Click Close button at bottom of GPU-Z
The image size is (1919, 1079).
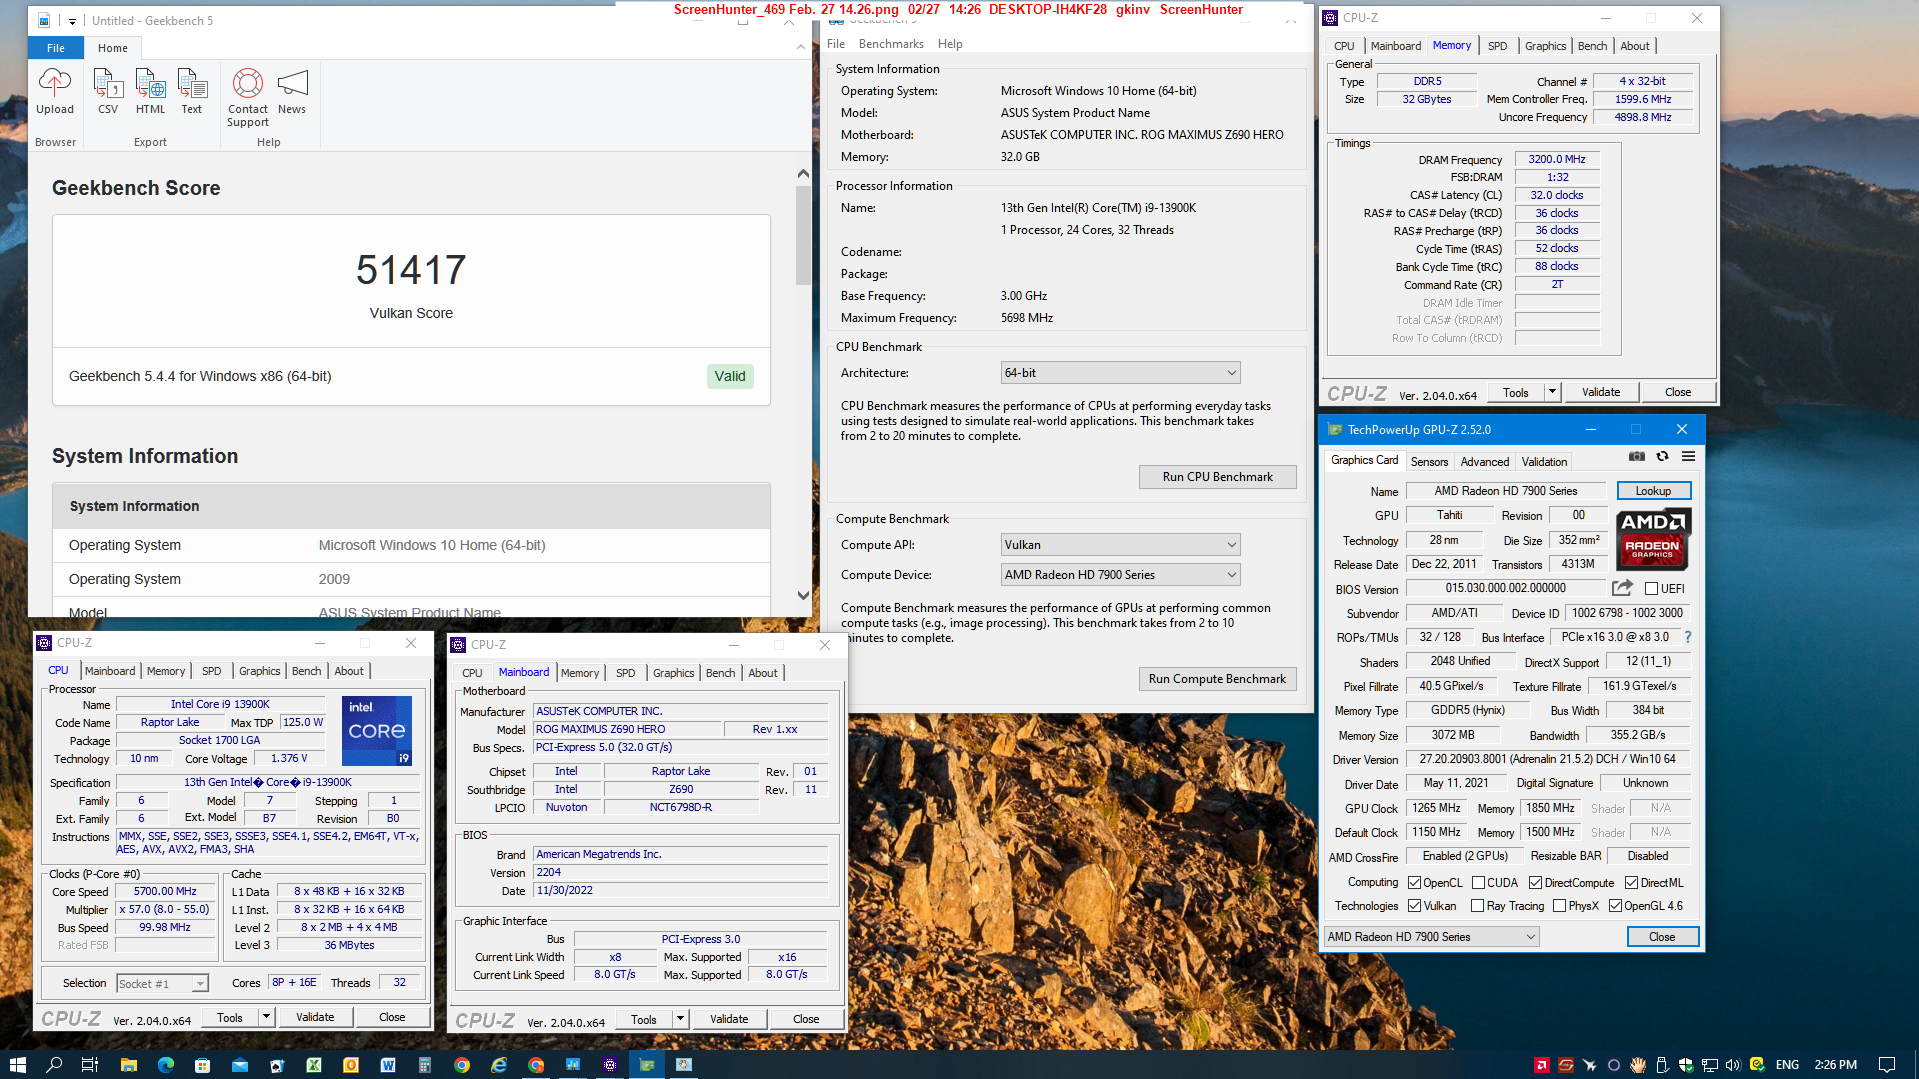click(1662, 937)
